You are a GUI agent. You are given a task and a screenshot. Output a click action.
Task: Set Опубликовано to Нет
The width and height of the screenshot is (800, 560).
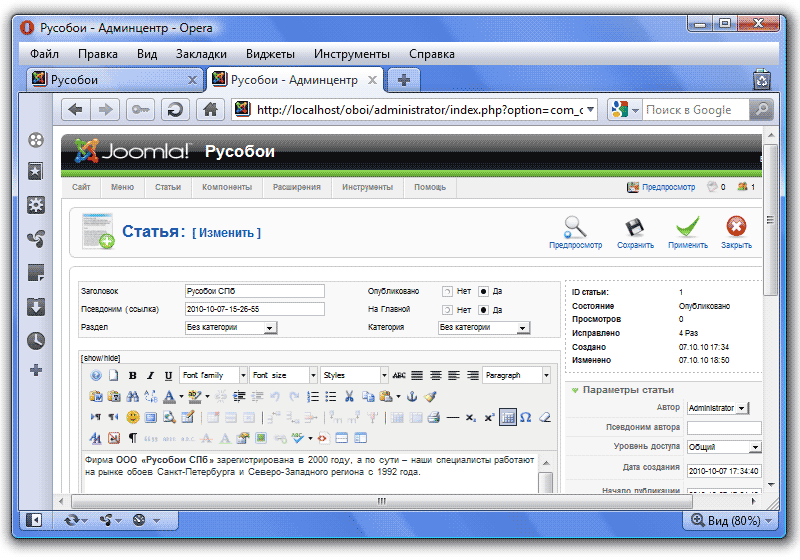pyautogui.click(x=448, y=291)
